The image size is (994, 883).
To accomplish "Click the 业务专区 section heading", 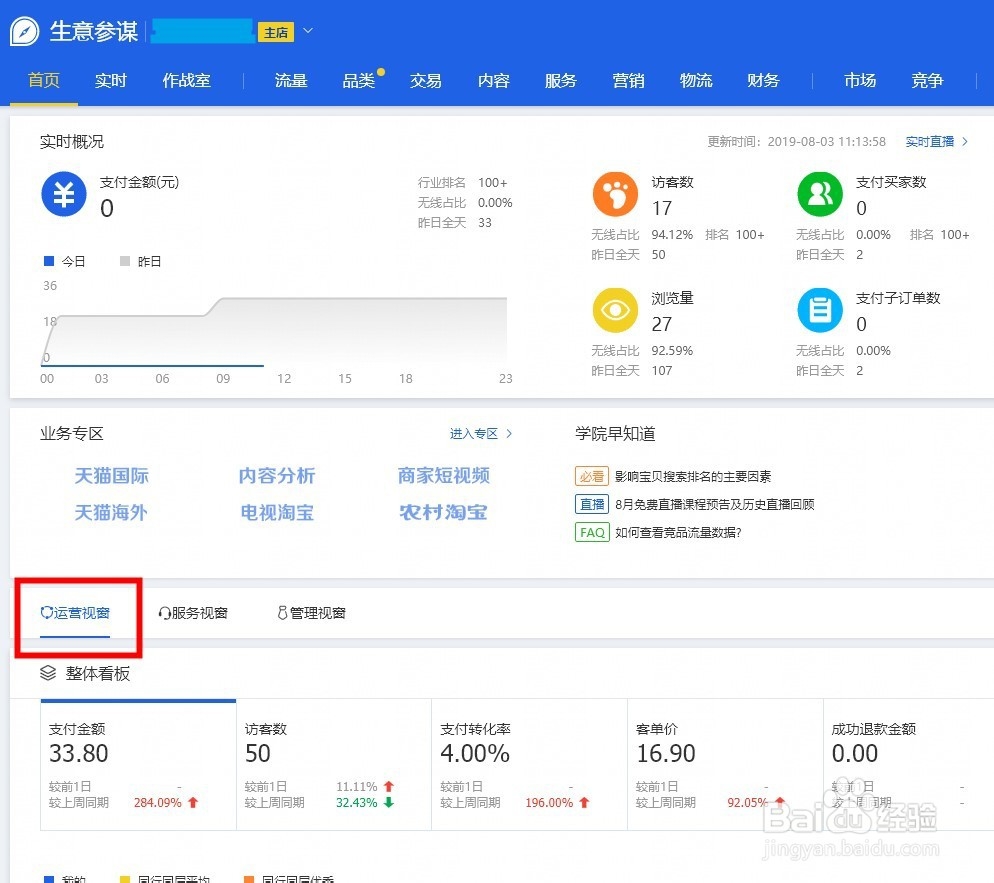I will coord(72,434).
